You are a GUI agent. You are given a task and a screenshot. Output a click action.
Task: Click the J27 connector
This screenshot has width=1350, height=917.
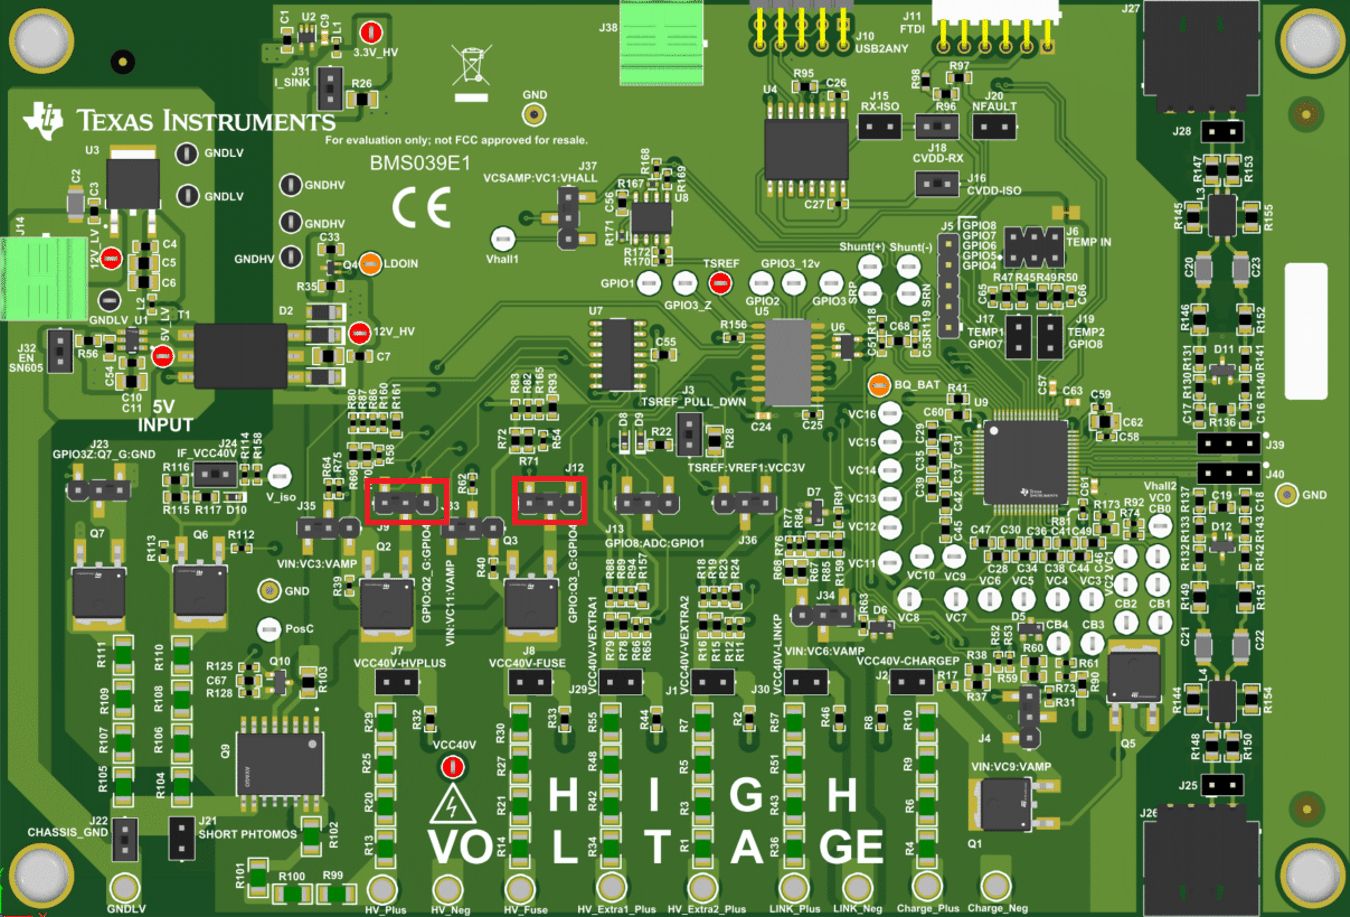click(x=1201, y=56)
